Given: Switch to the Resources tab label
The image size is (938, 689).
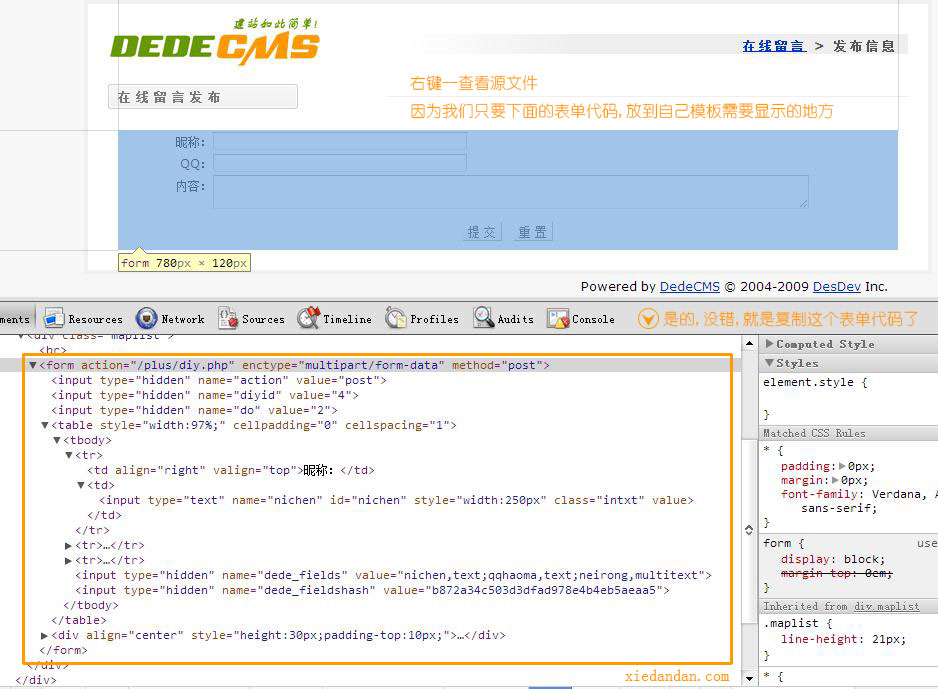Looking at the screenshot, I should coord(95,319).
